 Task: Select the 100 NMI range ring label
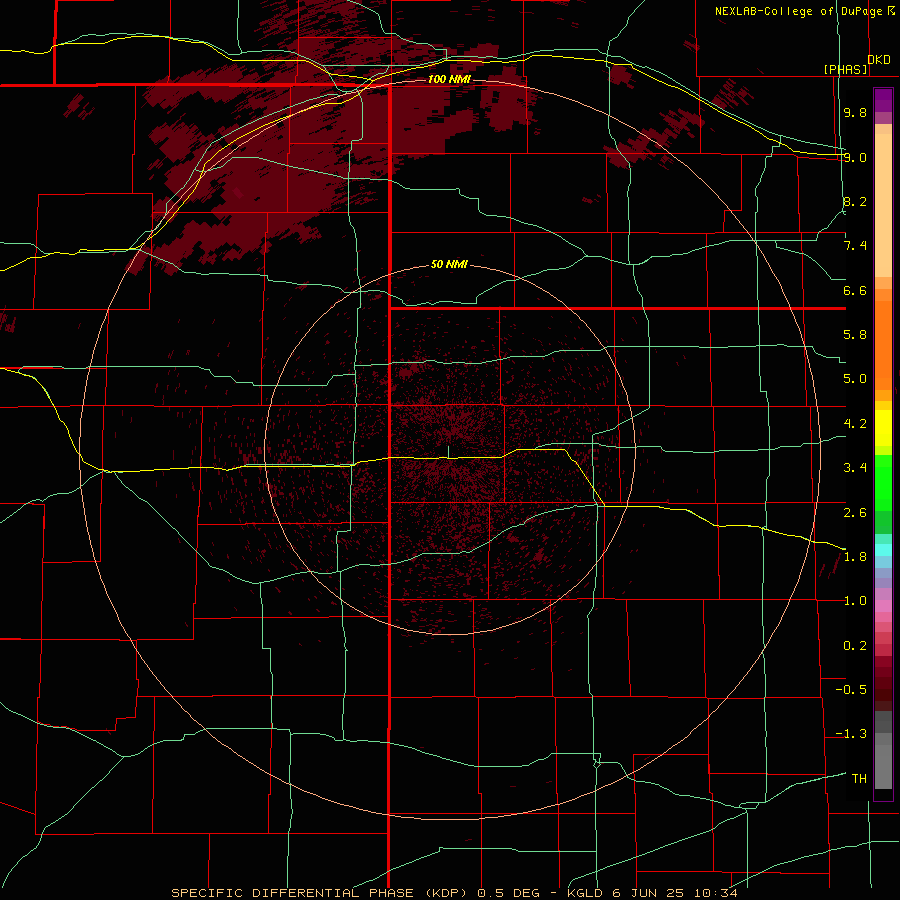pyautogui.click(x=449, y=79)
